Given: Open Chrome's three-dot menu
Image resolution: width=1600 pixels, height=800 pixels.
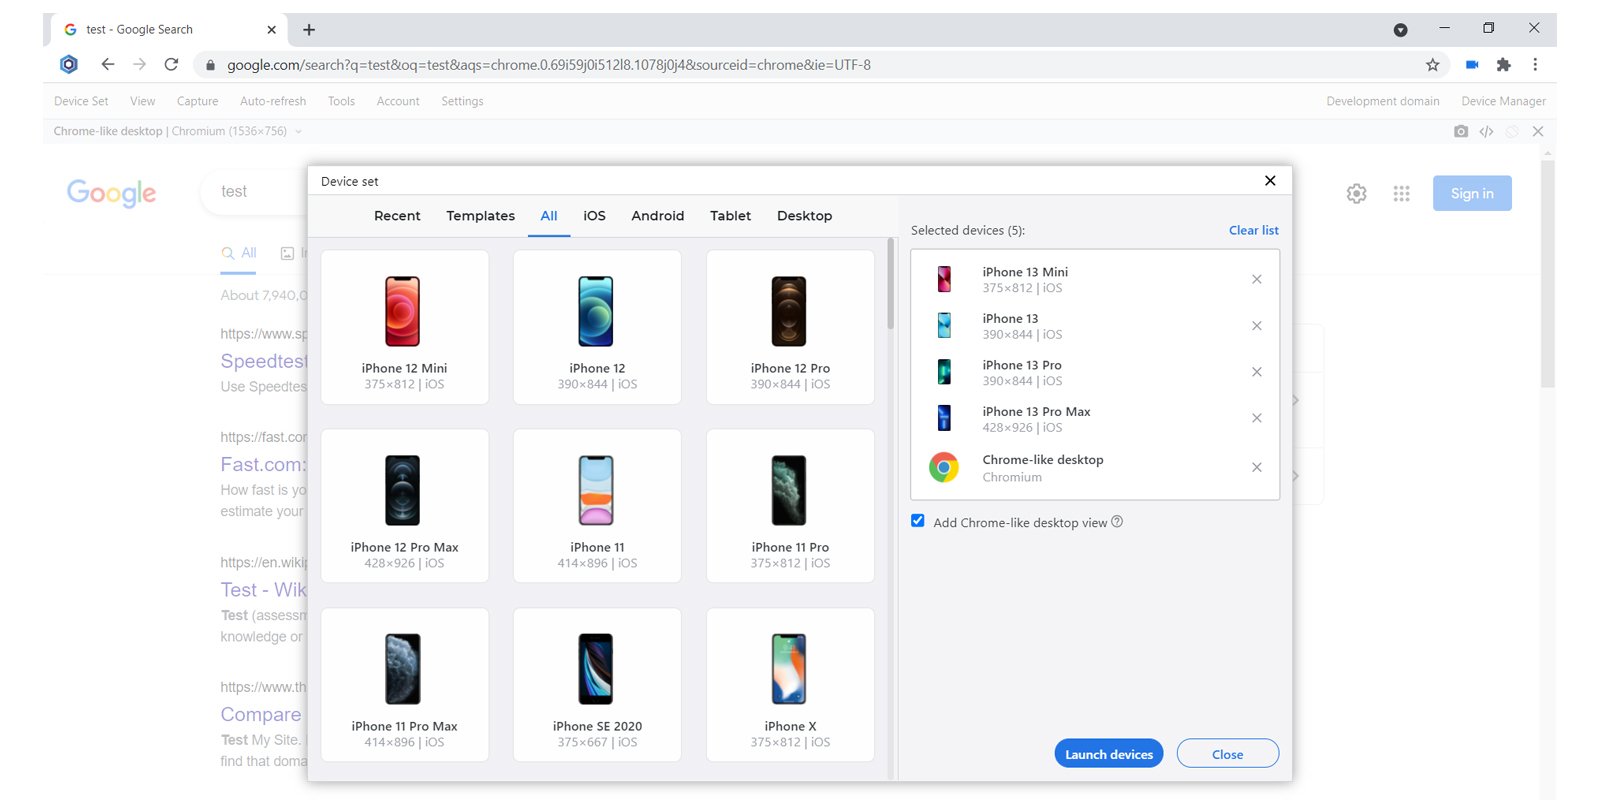Looking at the screenshot, I should (1535, 65).
